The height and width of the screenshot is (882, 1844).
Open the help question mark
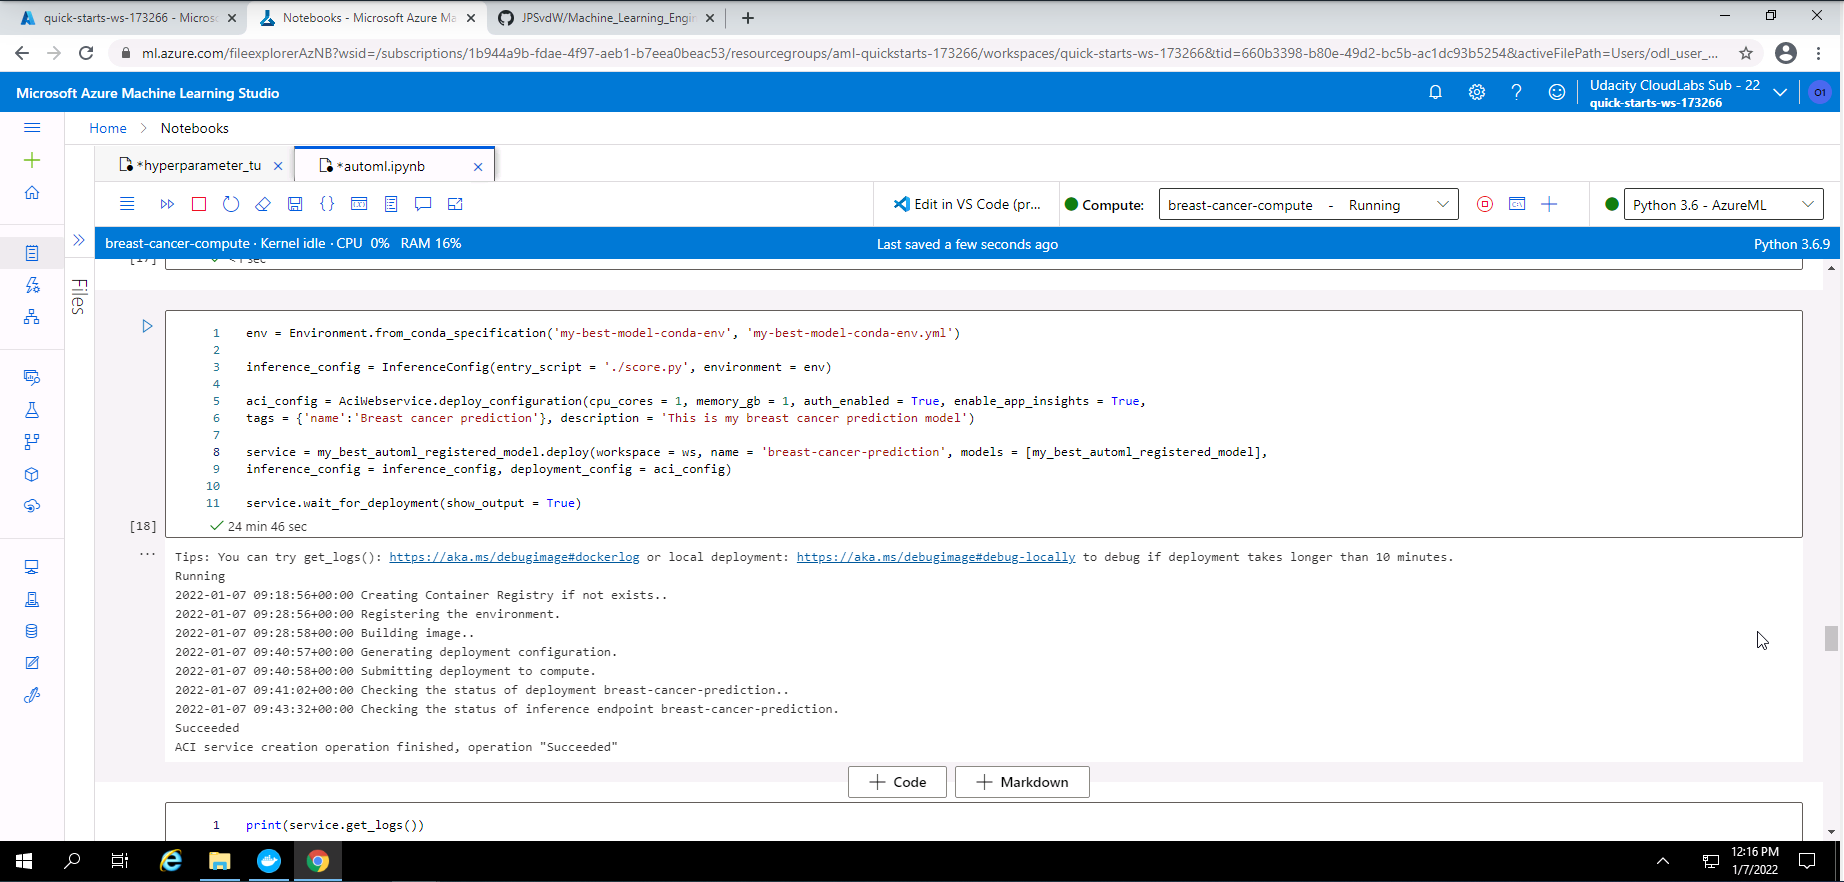pos(1516,92)
